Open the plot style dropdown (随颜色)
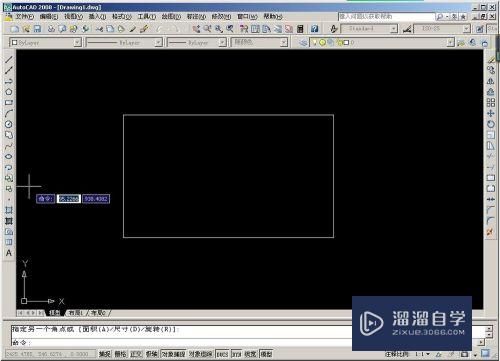Image resolution: width=500 pixels, height=361 pixels. tap(284, 43)
